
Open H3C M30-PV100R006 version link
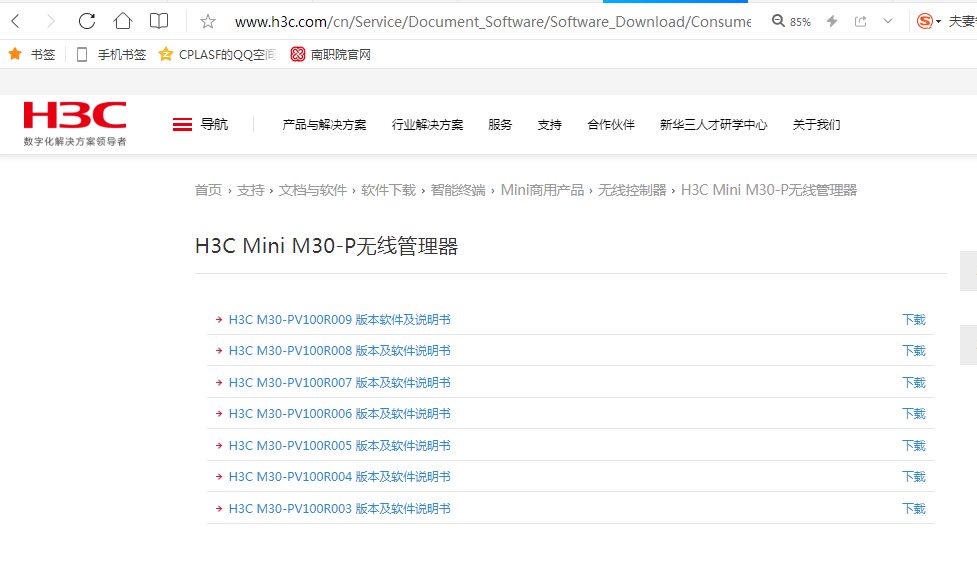coord(340,414)
